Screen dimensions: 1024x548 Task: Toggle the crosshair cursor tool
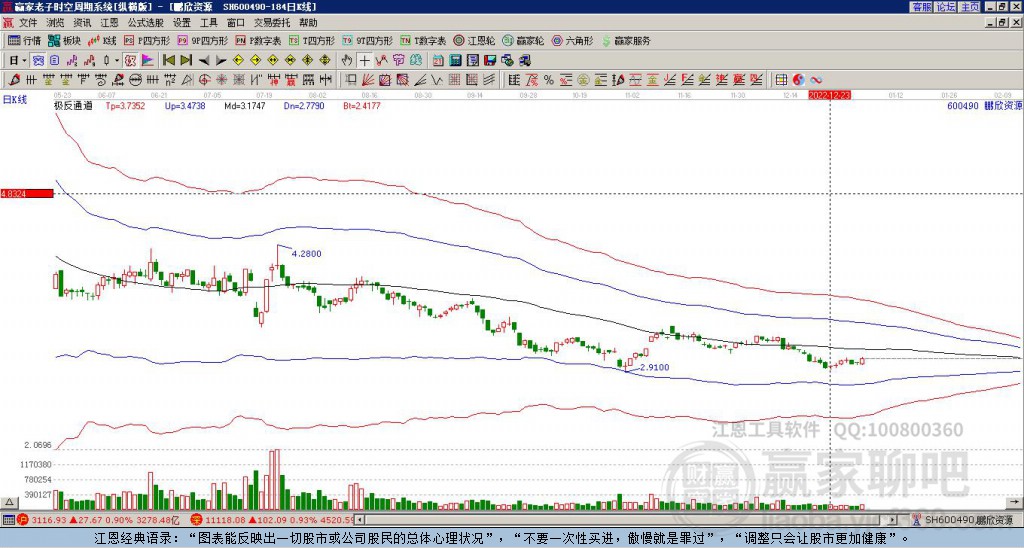[x=364, y=60]
